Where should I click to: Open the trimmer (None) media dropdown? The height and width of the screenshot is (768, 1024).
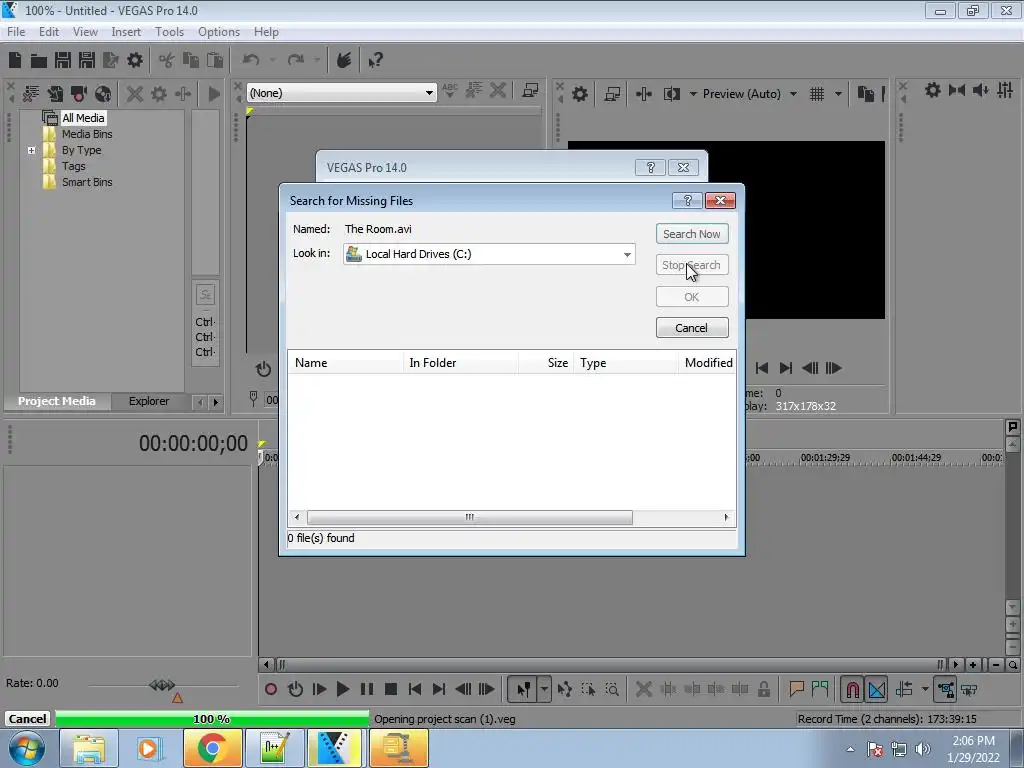[429, 93]
